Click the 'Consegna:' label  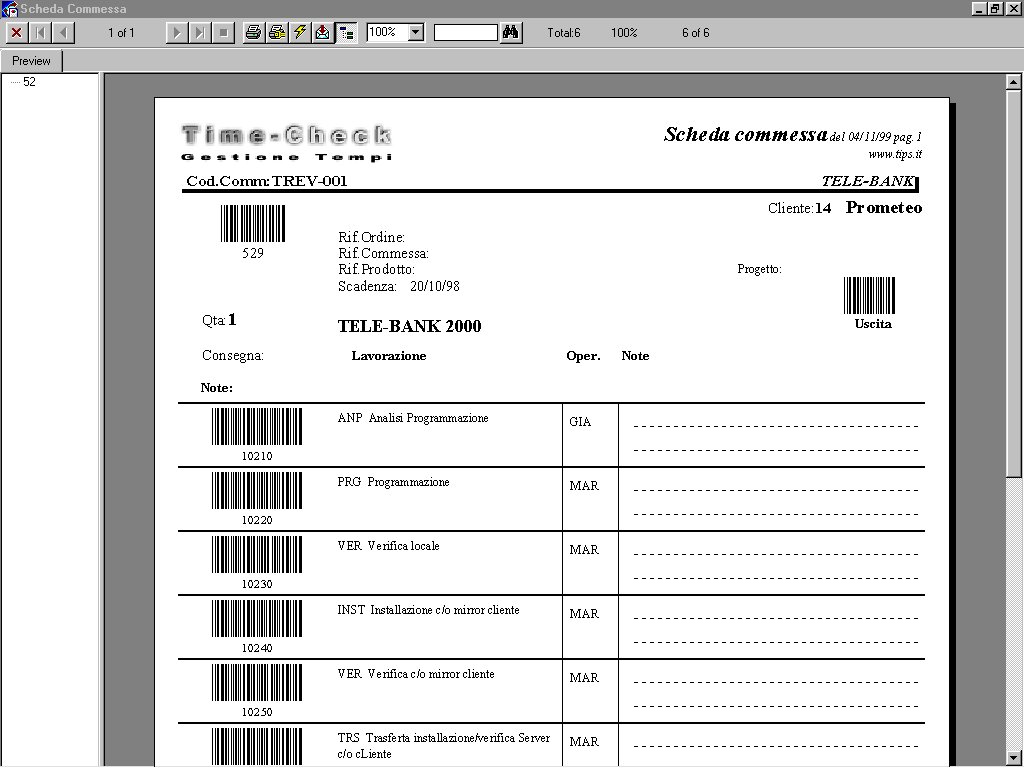coord(232,356)
